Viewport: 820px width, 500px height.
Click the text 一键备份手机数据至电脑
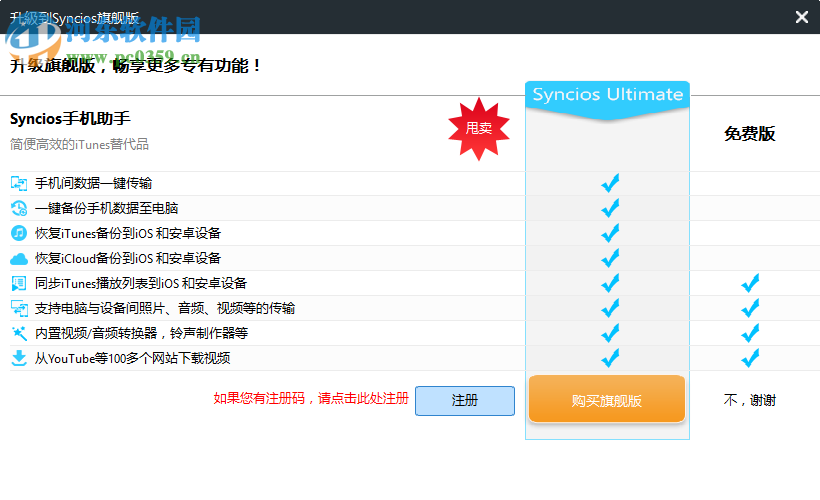coord(106,208)
